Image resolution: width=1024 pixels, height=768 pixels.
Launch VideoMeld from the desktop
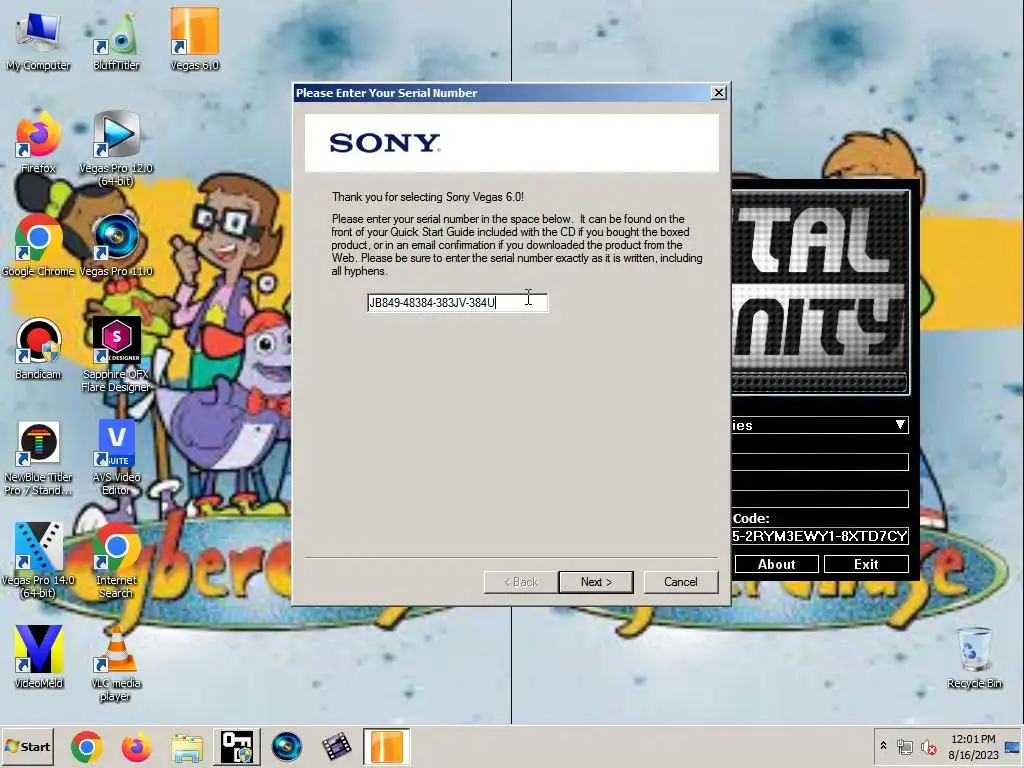[38, 657]
